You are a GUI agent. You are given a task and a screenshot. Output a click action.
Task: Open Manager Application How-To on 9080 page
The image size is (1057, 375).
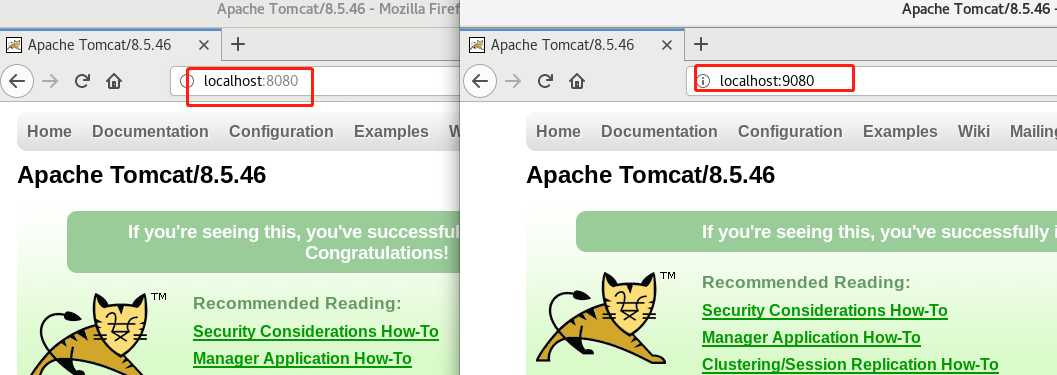[x=811, y=337]
